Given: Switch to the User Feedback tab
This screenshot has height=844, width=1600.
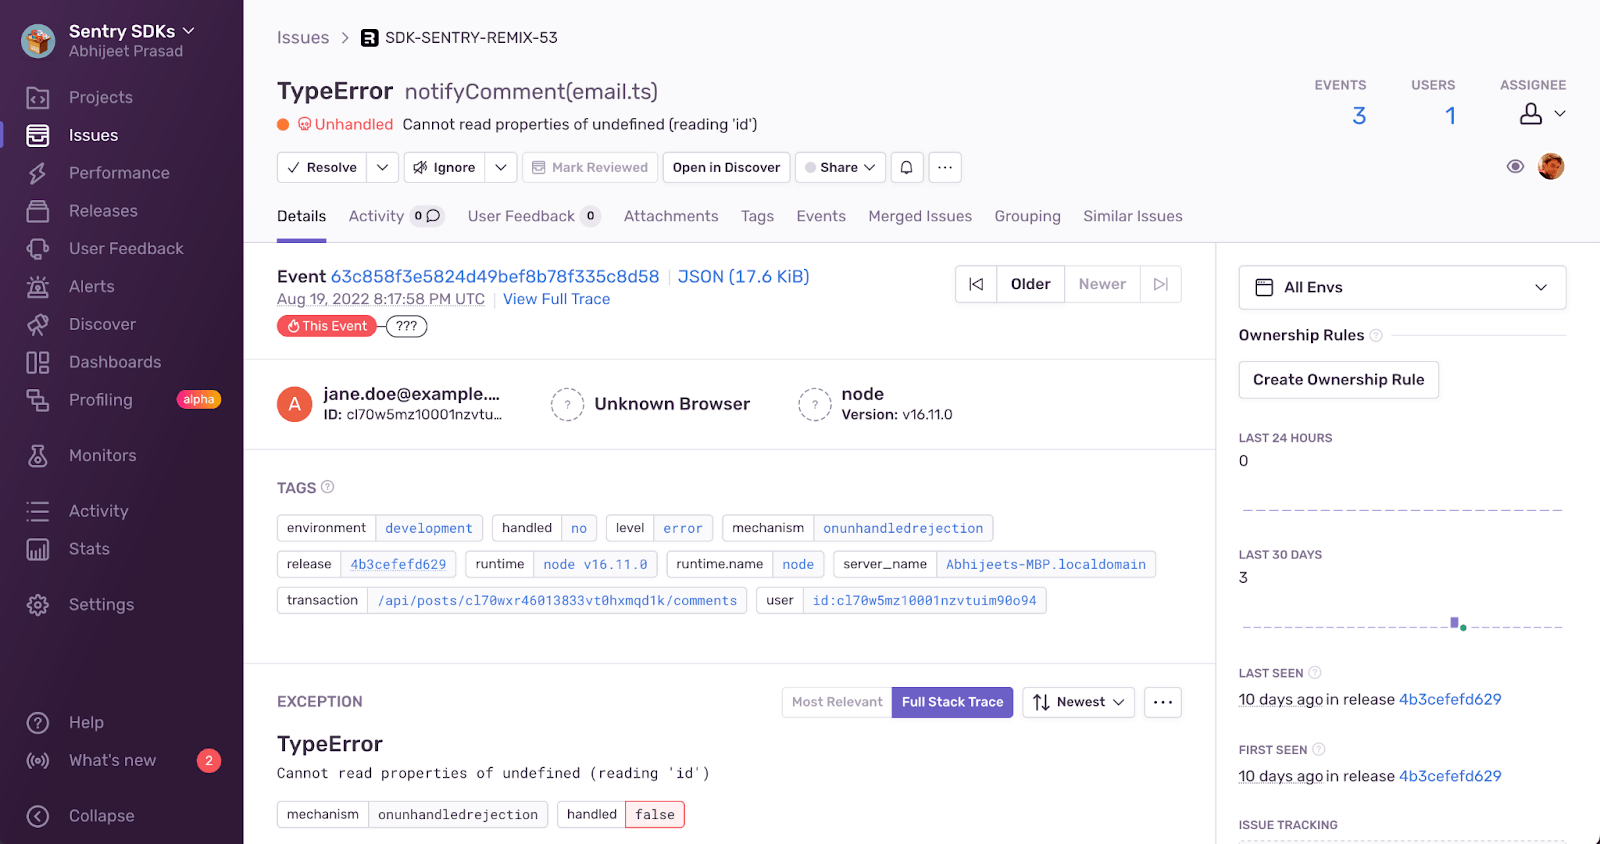Looking at the screenshot, I should click(x=533, y=216).
